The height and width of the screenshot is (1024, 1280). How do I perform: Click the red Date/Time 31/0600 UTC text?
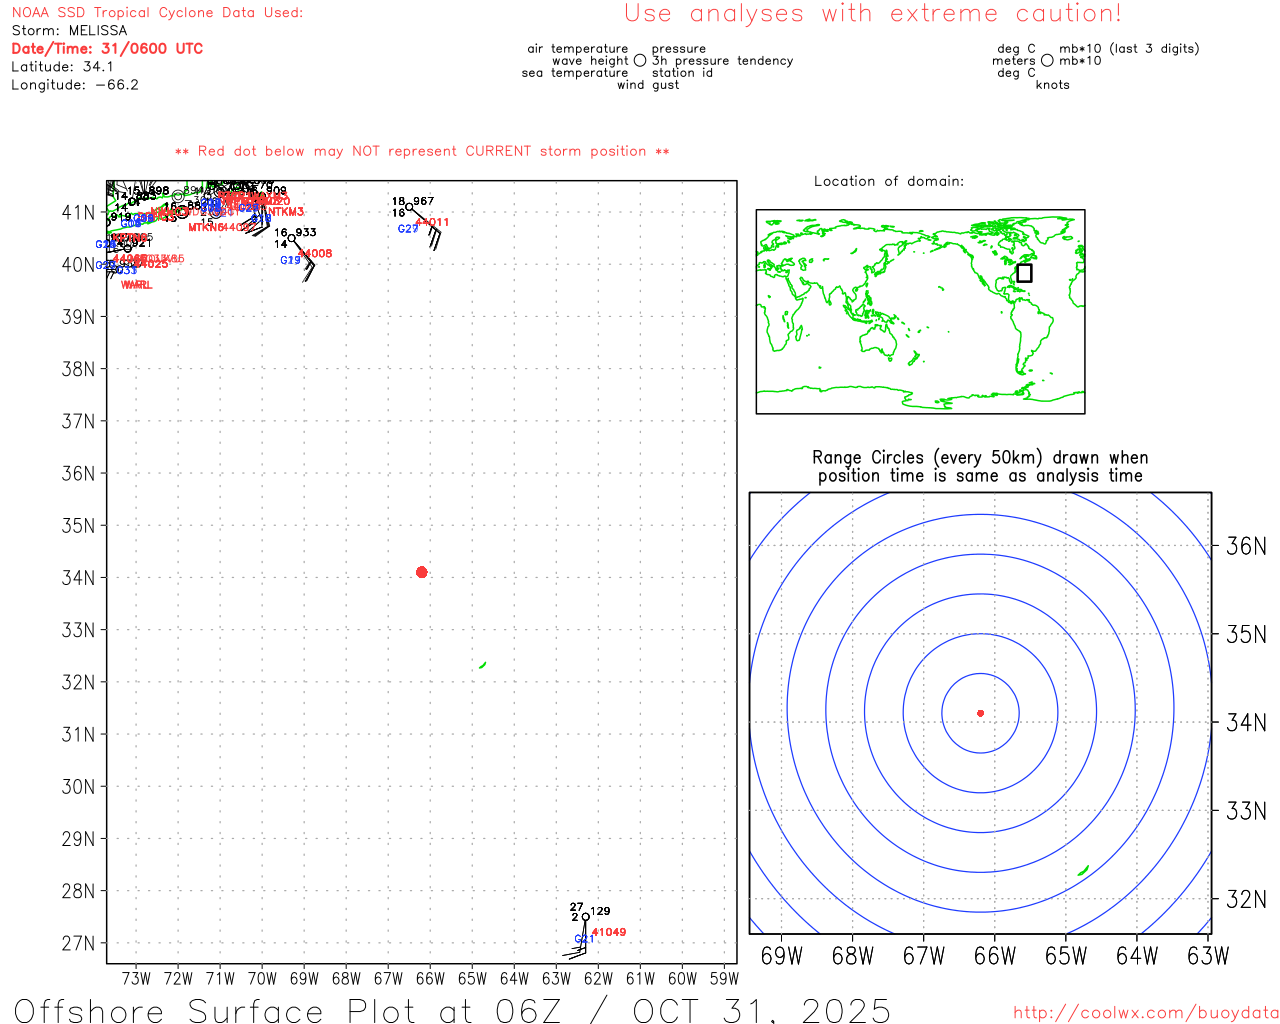(x=107, y=48)
